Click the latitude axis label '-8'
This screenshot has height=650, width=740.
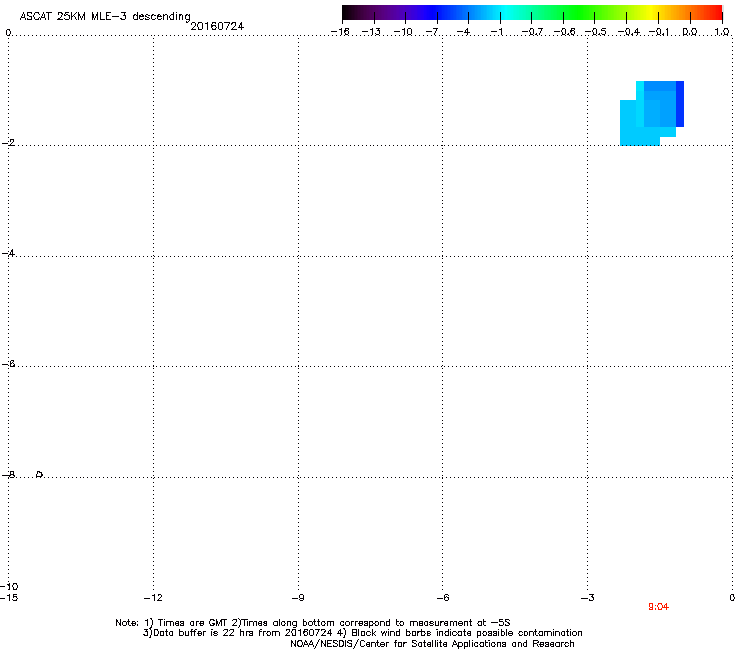8,475
